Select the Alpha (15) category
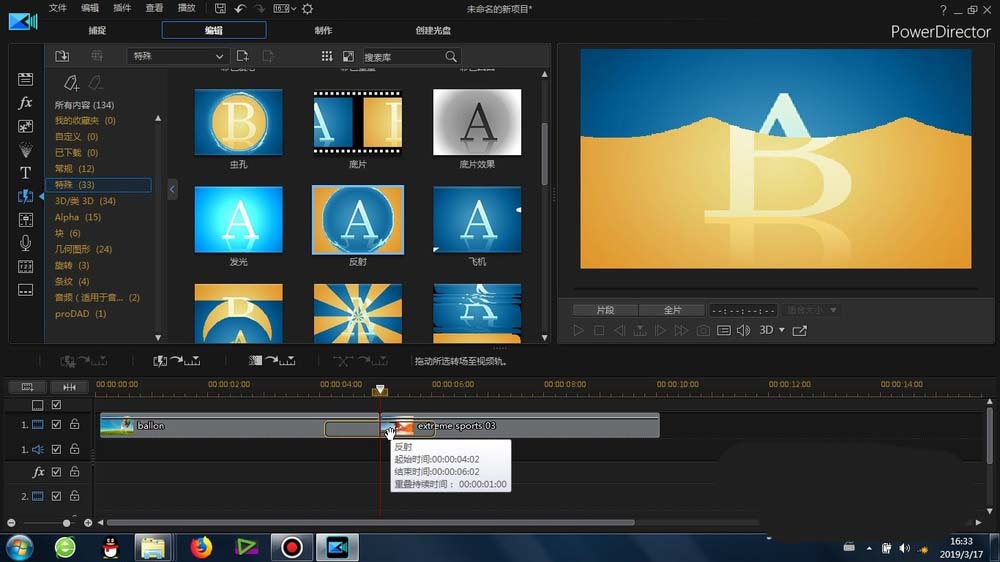 (78, 217)
